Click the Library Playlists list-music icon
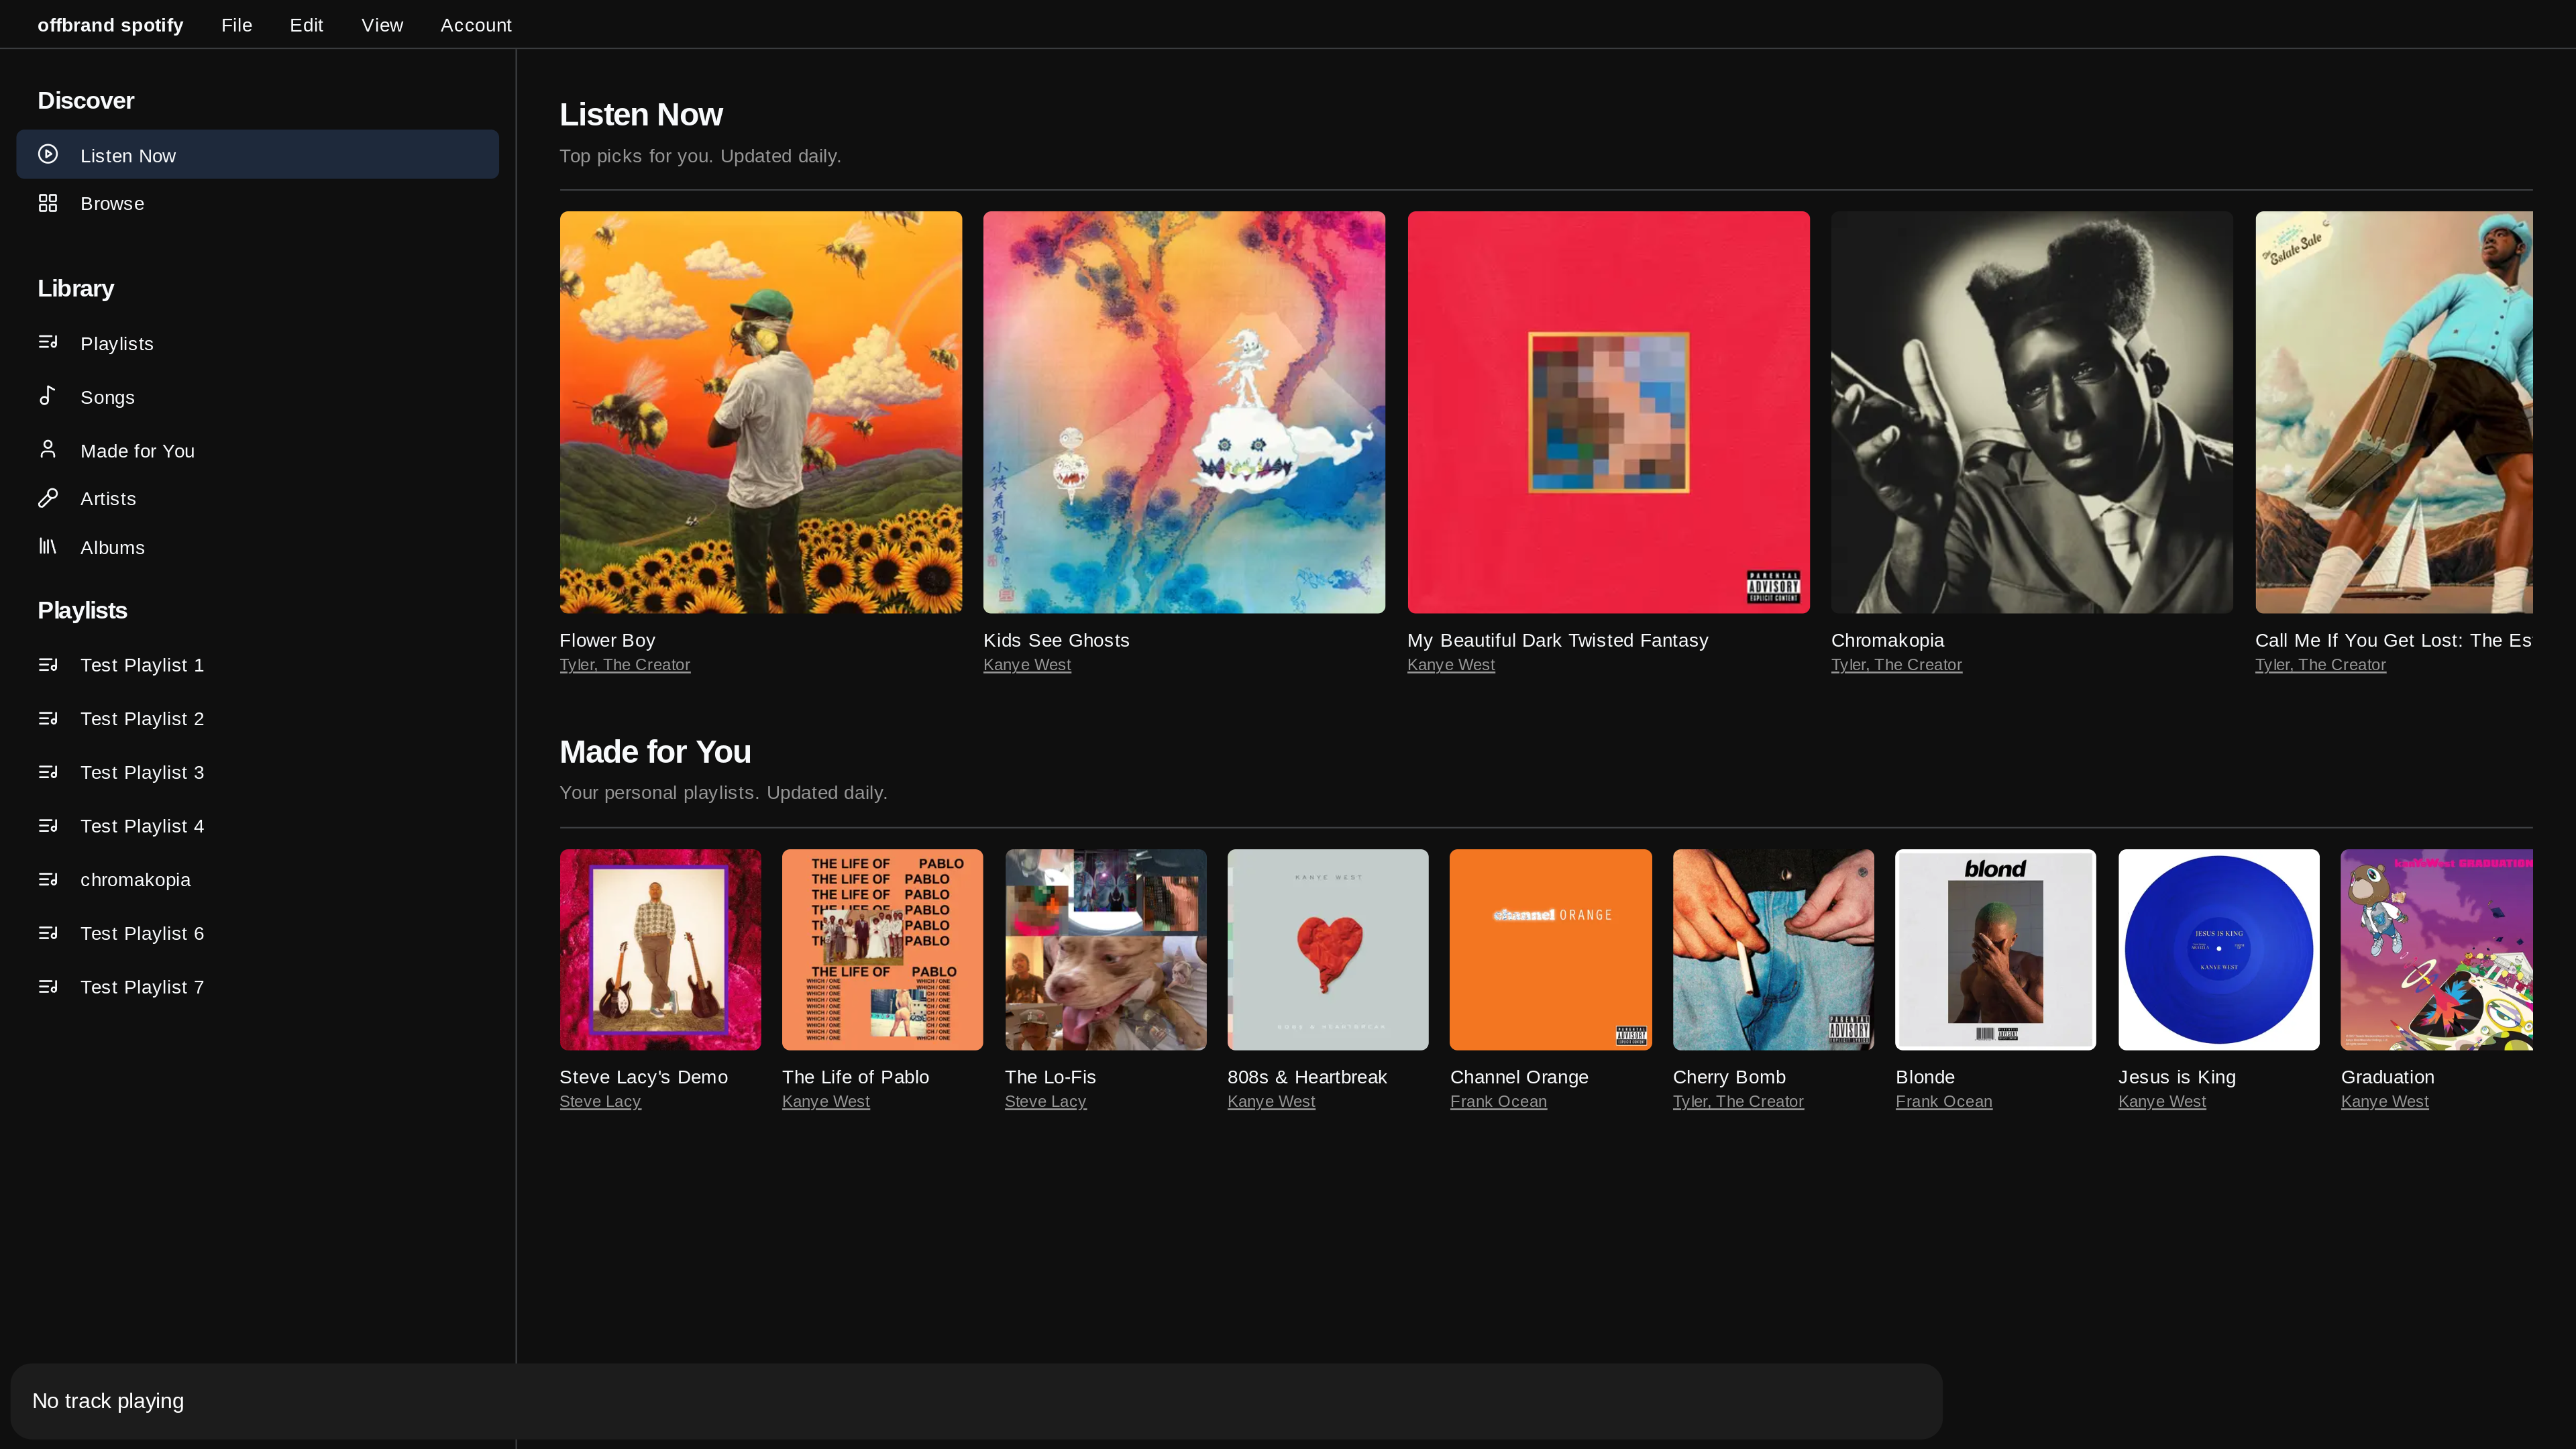The height and width of the screenshot is (1449, 2576). 47,343
